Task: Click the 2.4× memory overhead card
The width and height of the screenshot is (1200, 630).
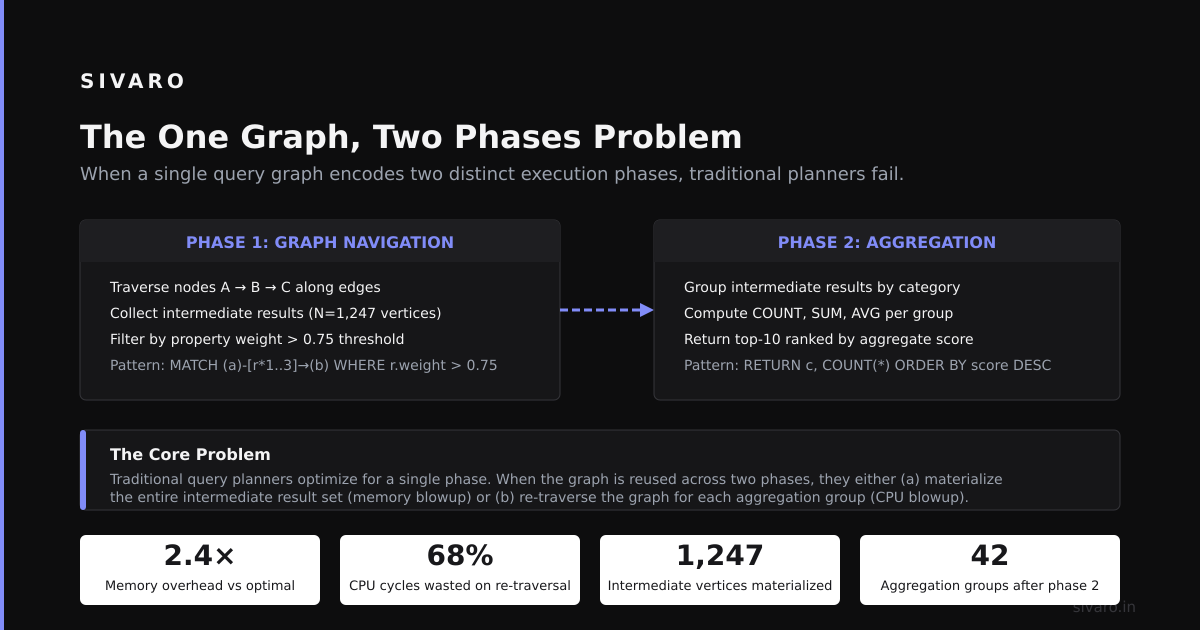Action: pos(200,570)
